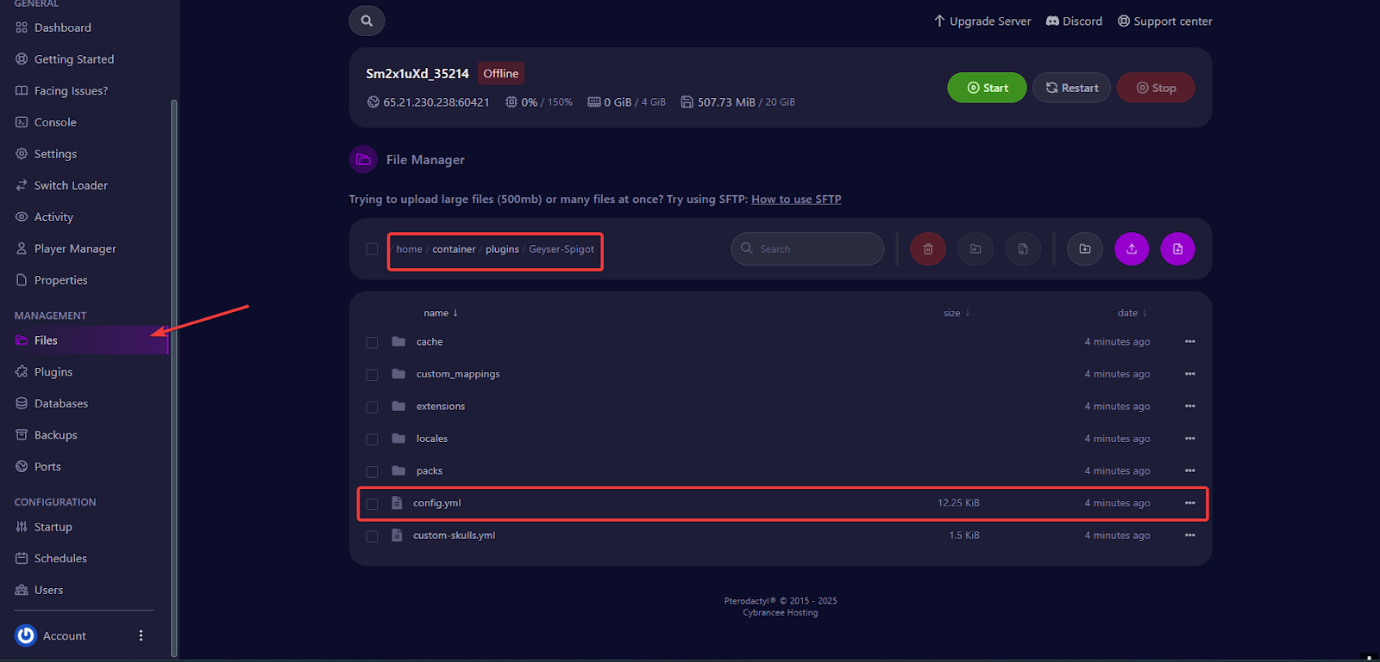Click the red trash delete icon
Image resolution: width=1380 pixels, height=662 pixels.
click(x=927, y=249)
